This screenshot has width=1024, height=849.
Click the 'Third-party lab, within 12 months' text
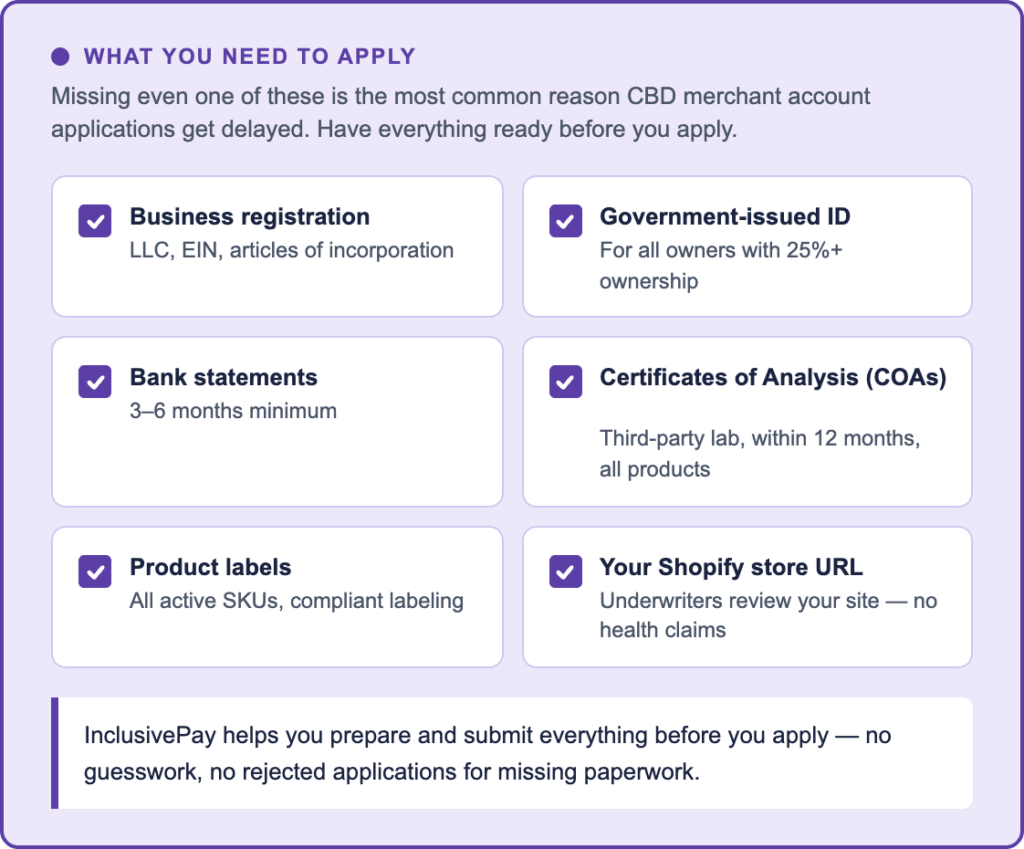pos(759,439)
